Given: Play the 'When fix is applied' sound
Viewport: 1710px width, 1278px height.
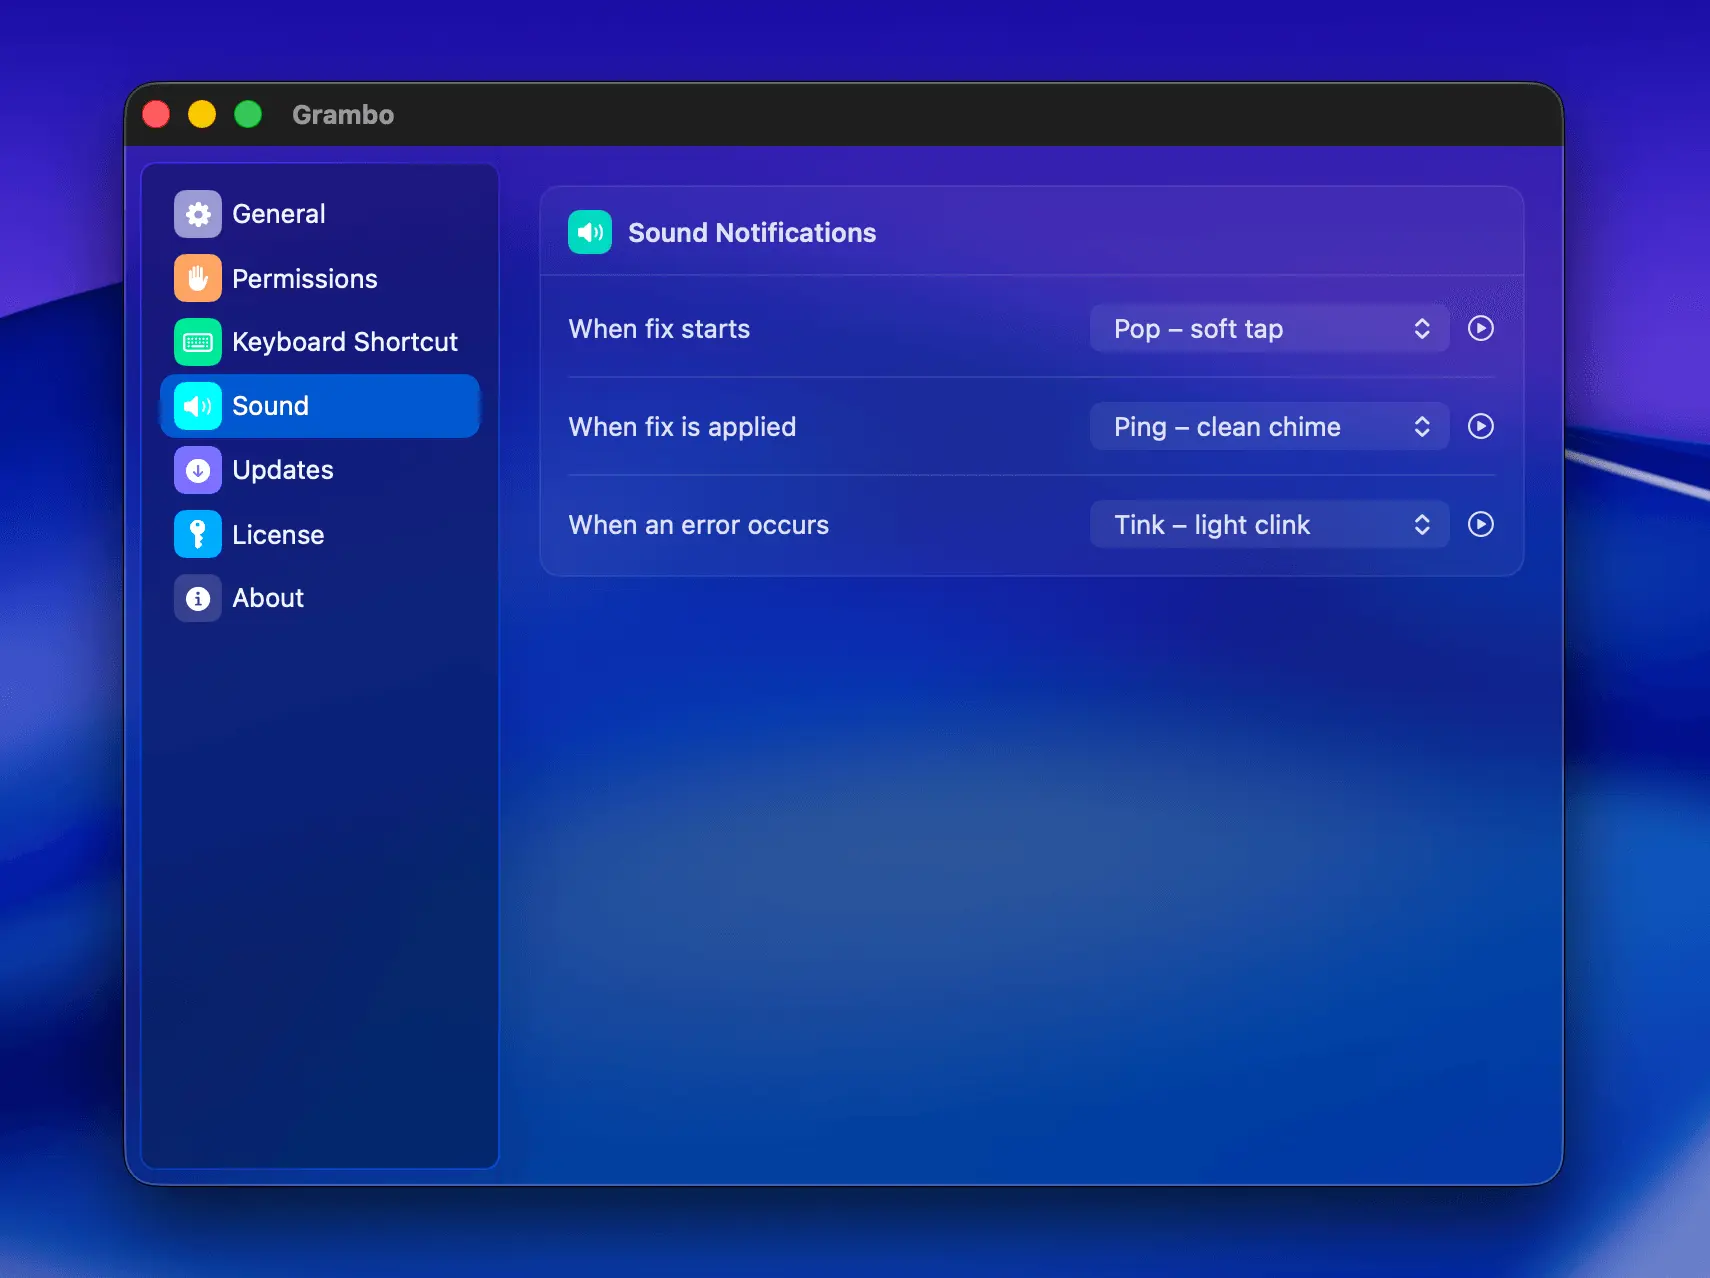Looking at the screenshot, I should 1481,426.
